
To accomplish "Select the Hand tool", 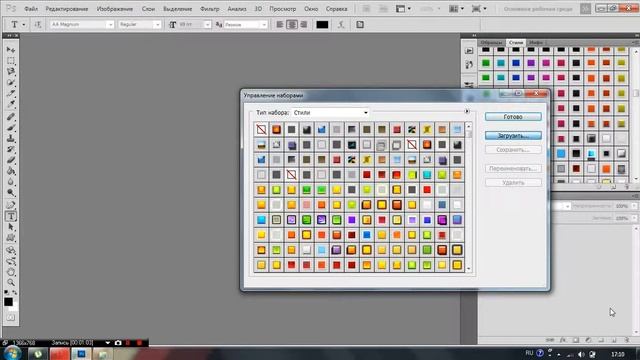I will click(x=11, y=272).
